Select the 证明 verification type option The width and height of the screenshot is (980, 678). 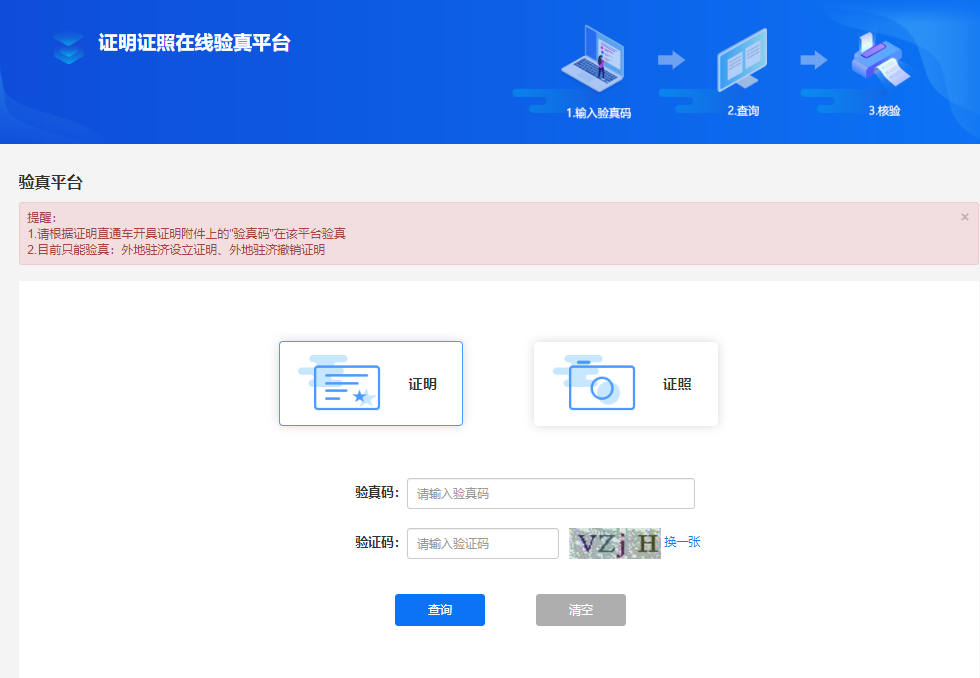[371, 383]
